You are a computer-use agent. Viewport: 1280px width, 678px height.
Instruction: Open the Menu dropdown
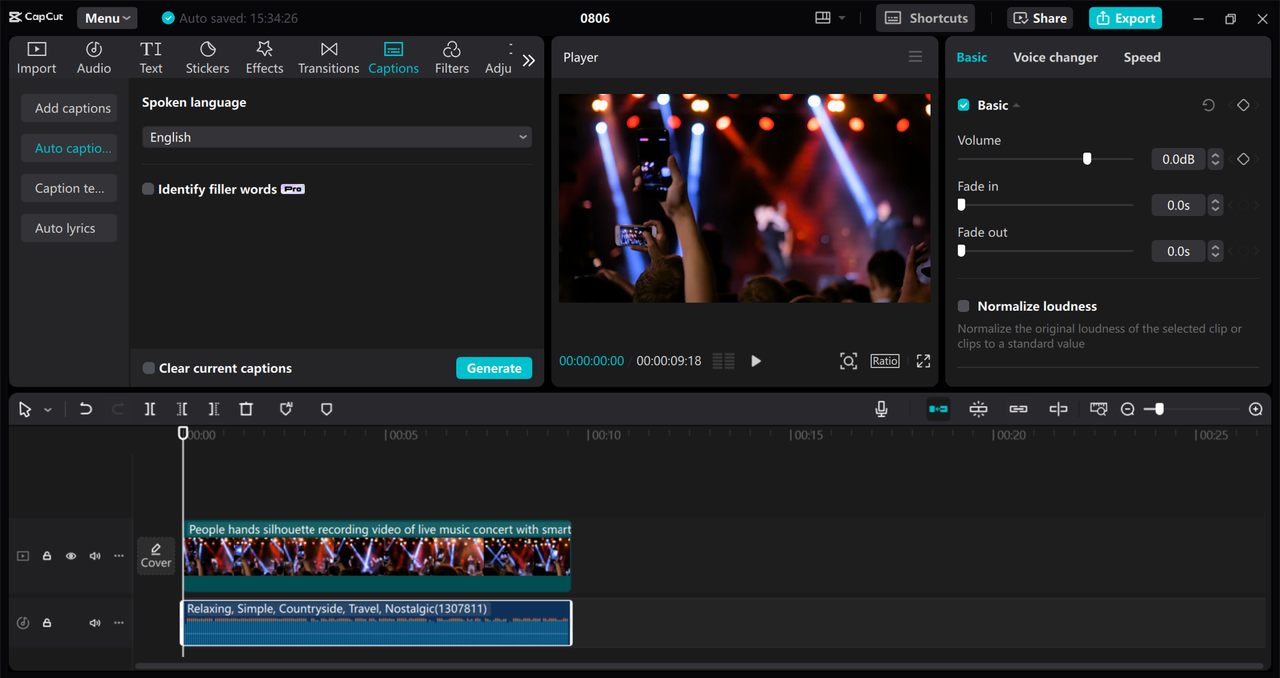[107, 18]
